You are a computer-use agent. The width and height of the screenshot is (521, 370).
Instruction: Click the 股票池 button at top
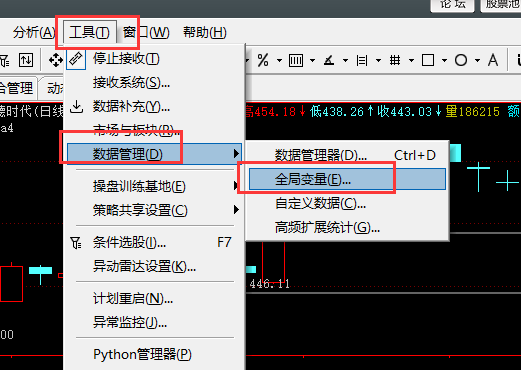(501, 5)
